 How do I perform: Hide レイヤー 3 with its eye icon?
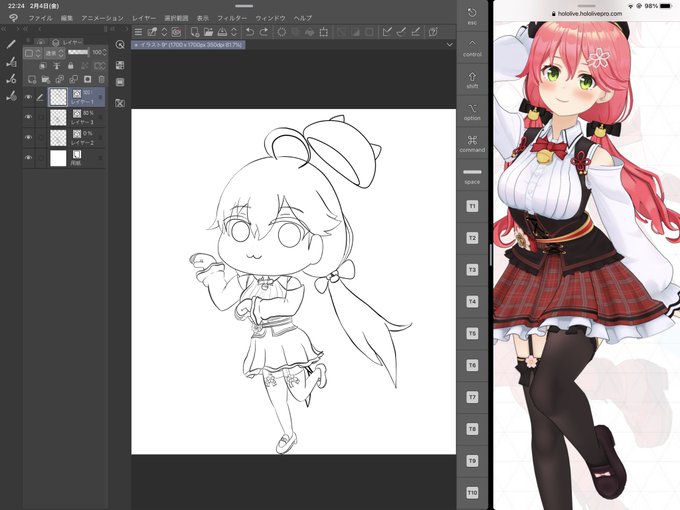tap(29, 117)
